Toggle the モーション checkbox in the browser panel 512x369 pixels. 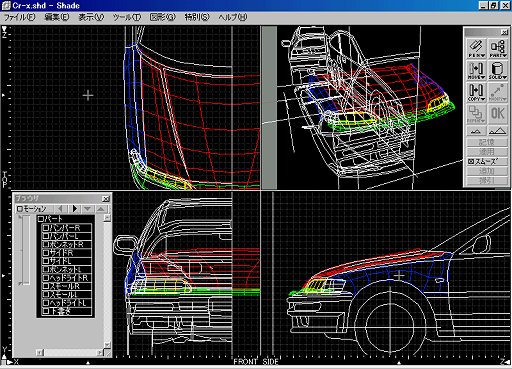tap(20, 209)
